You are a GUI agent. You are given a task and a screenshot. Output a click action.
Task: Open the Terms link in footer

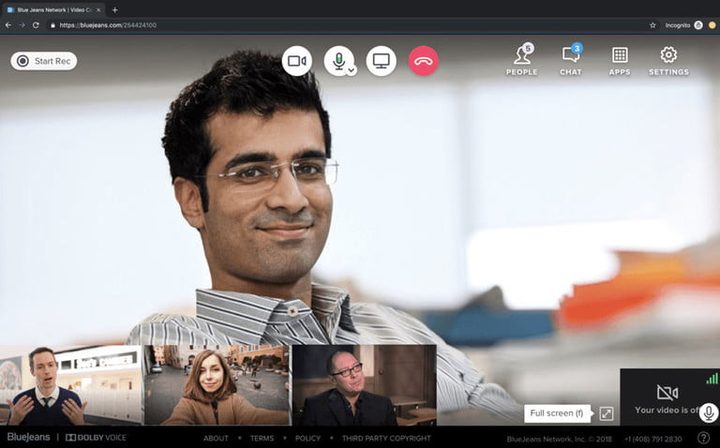point(262,438)
